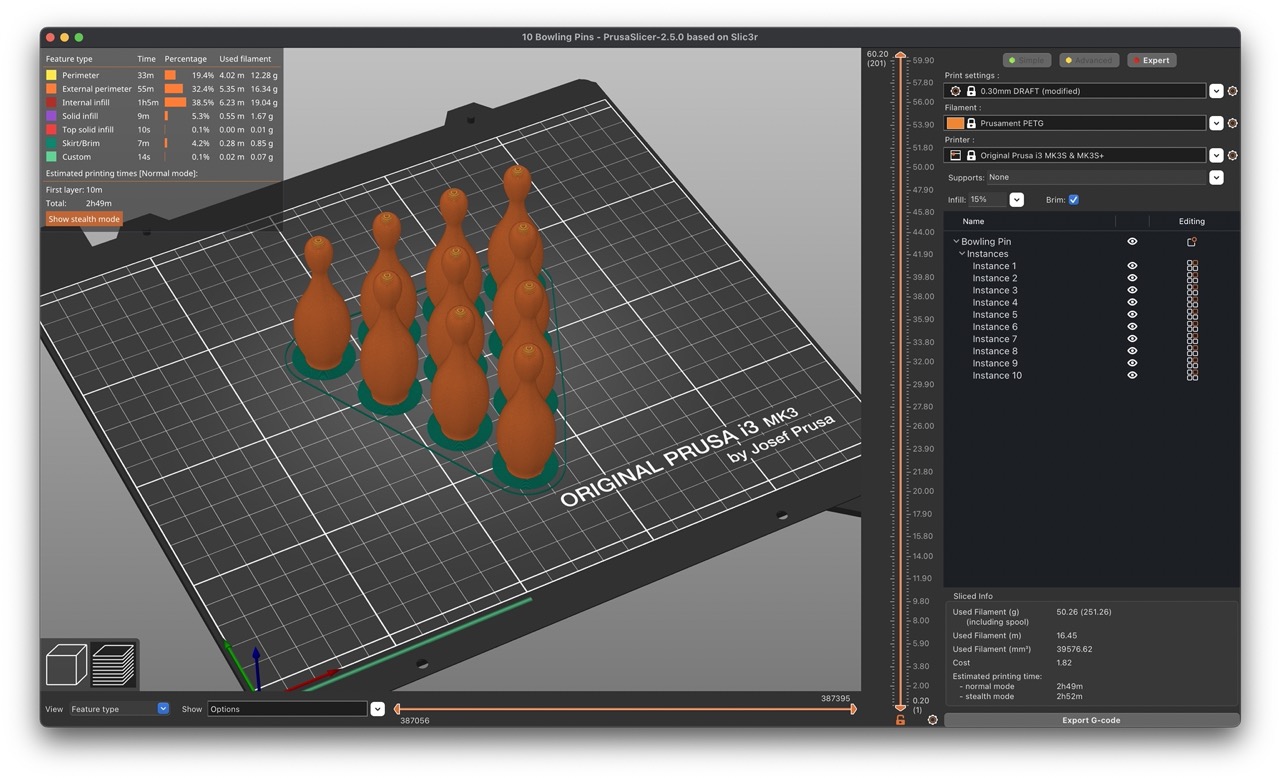The width and height of the screenshot is (1280, 780).
Task: Hide Instance 10 with its eye icon
Action: pyautogui.click(x=1132, y=375)
